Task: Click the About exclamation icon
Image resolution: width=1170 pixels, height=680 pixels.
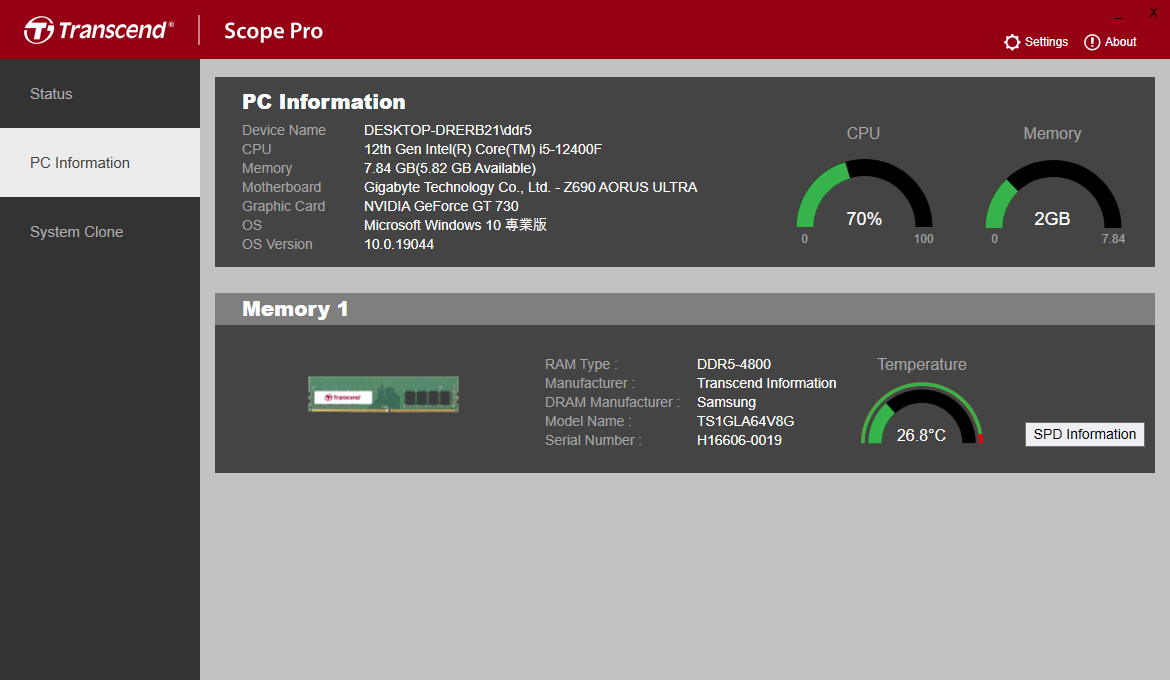Action: pyautogui.click(x=1092, y=43)
